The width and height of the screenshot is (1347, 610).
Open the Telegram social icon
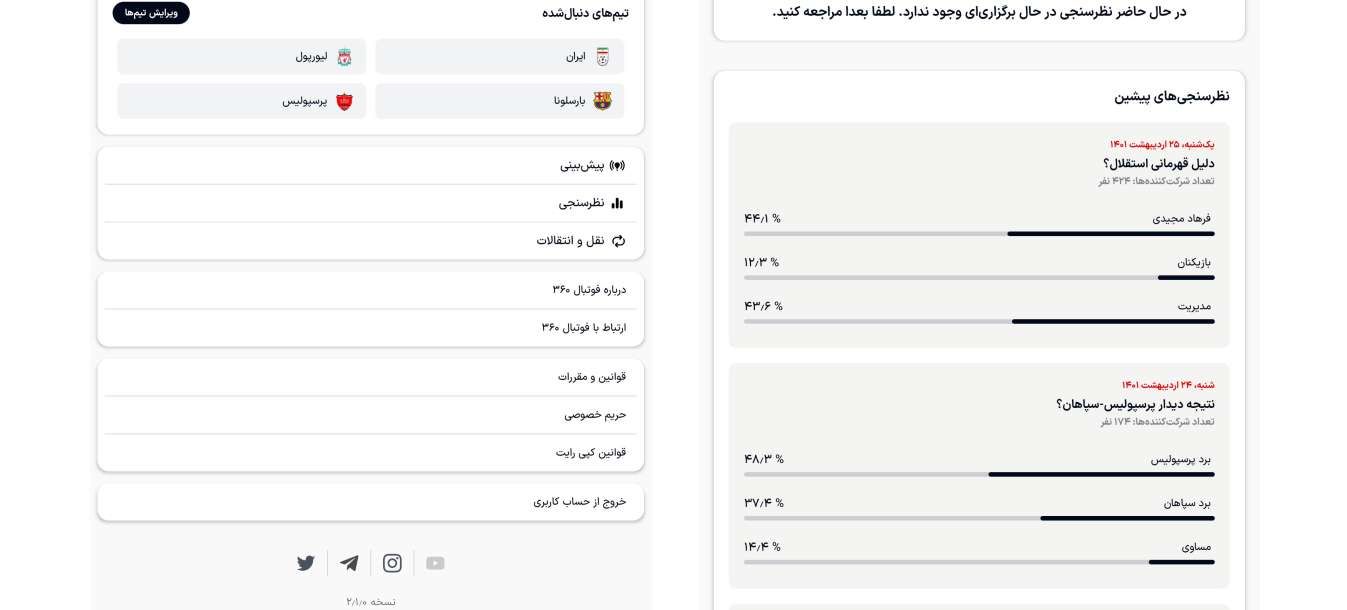(x=349, y=563)
